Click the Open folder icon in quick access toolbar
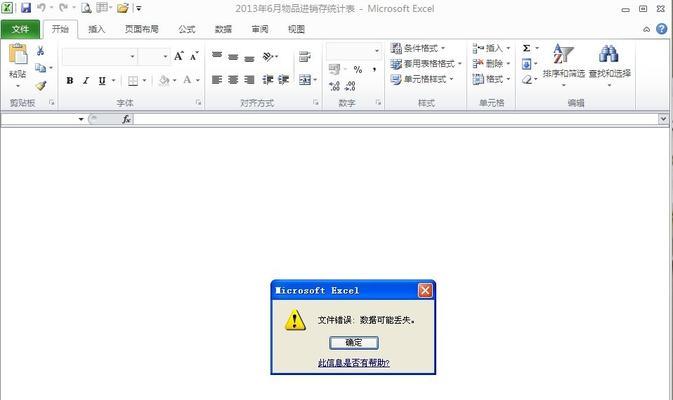 [x=123, y=8]
